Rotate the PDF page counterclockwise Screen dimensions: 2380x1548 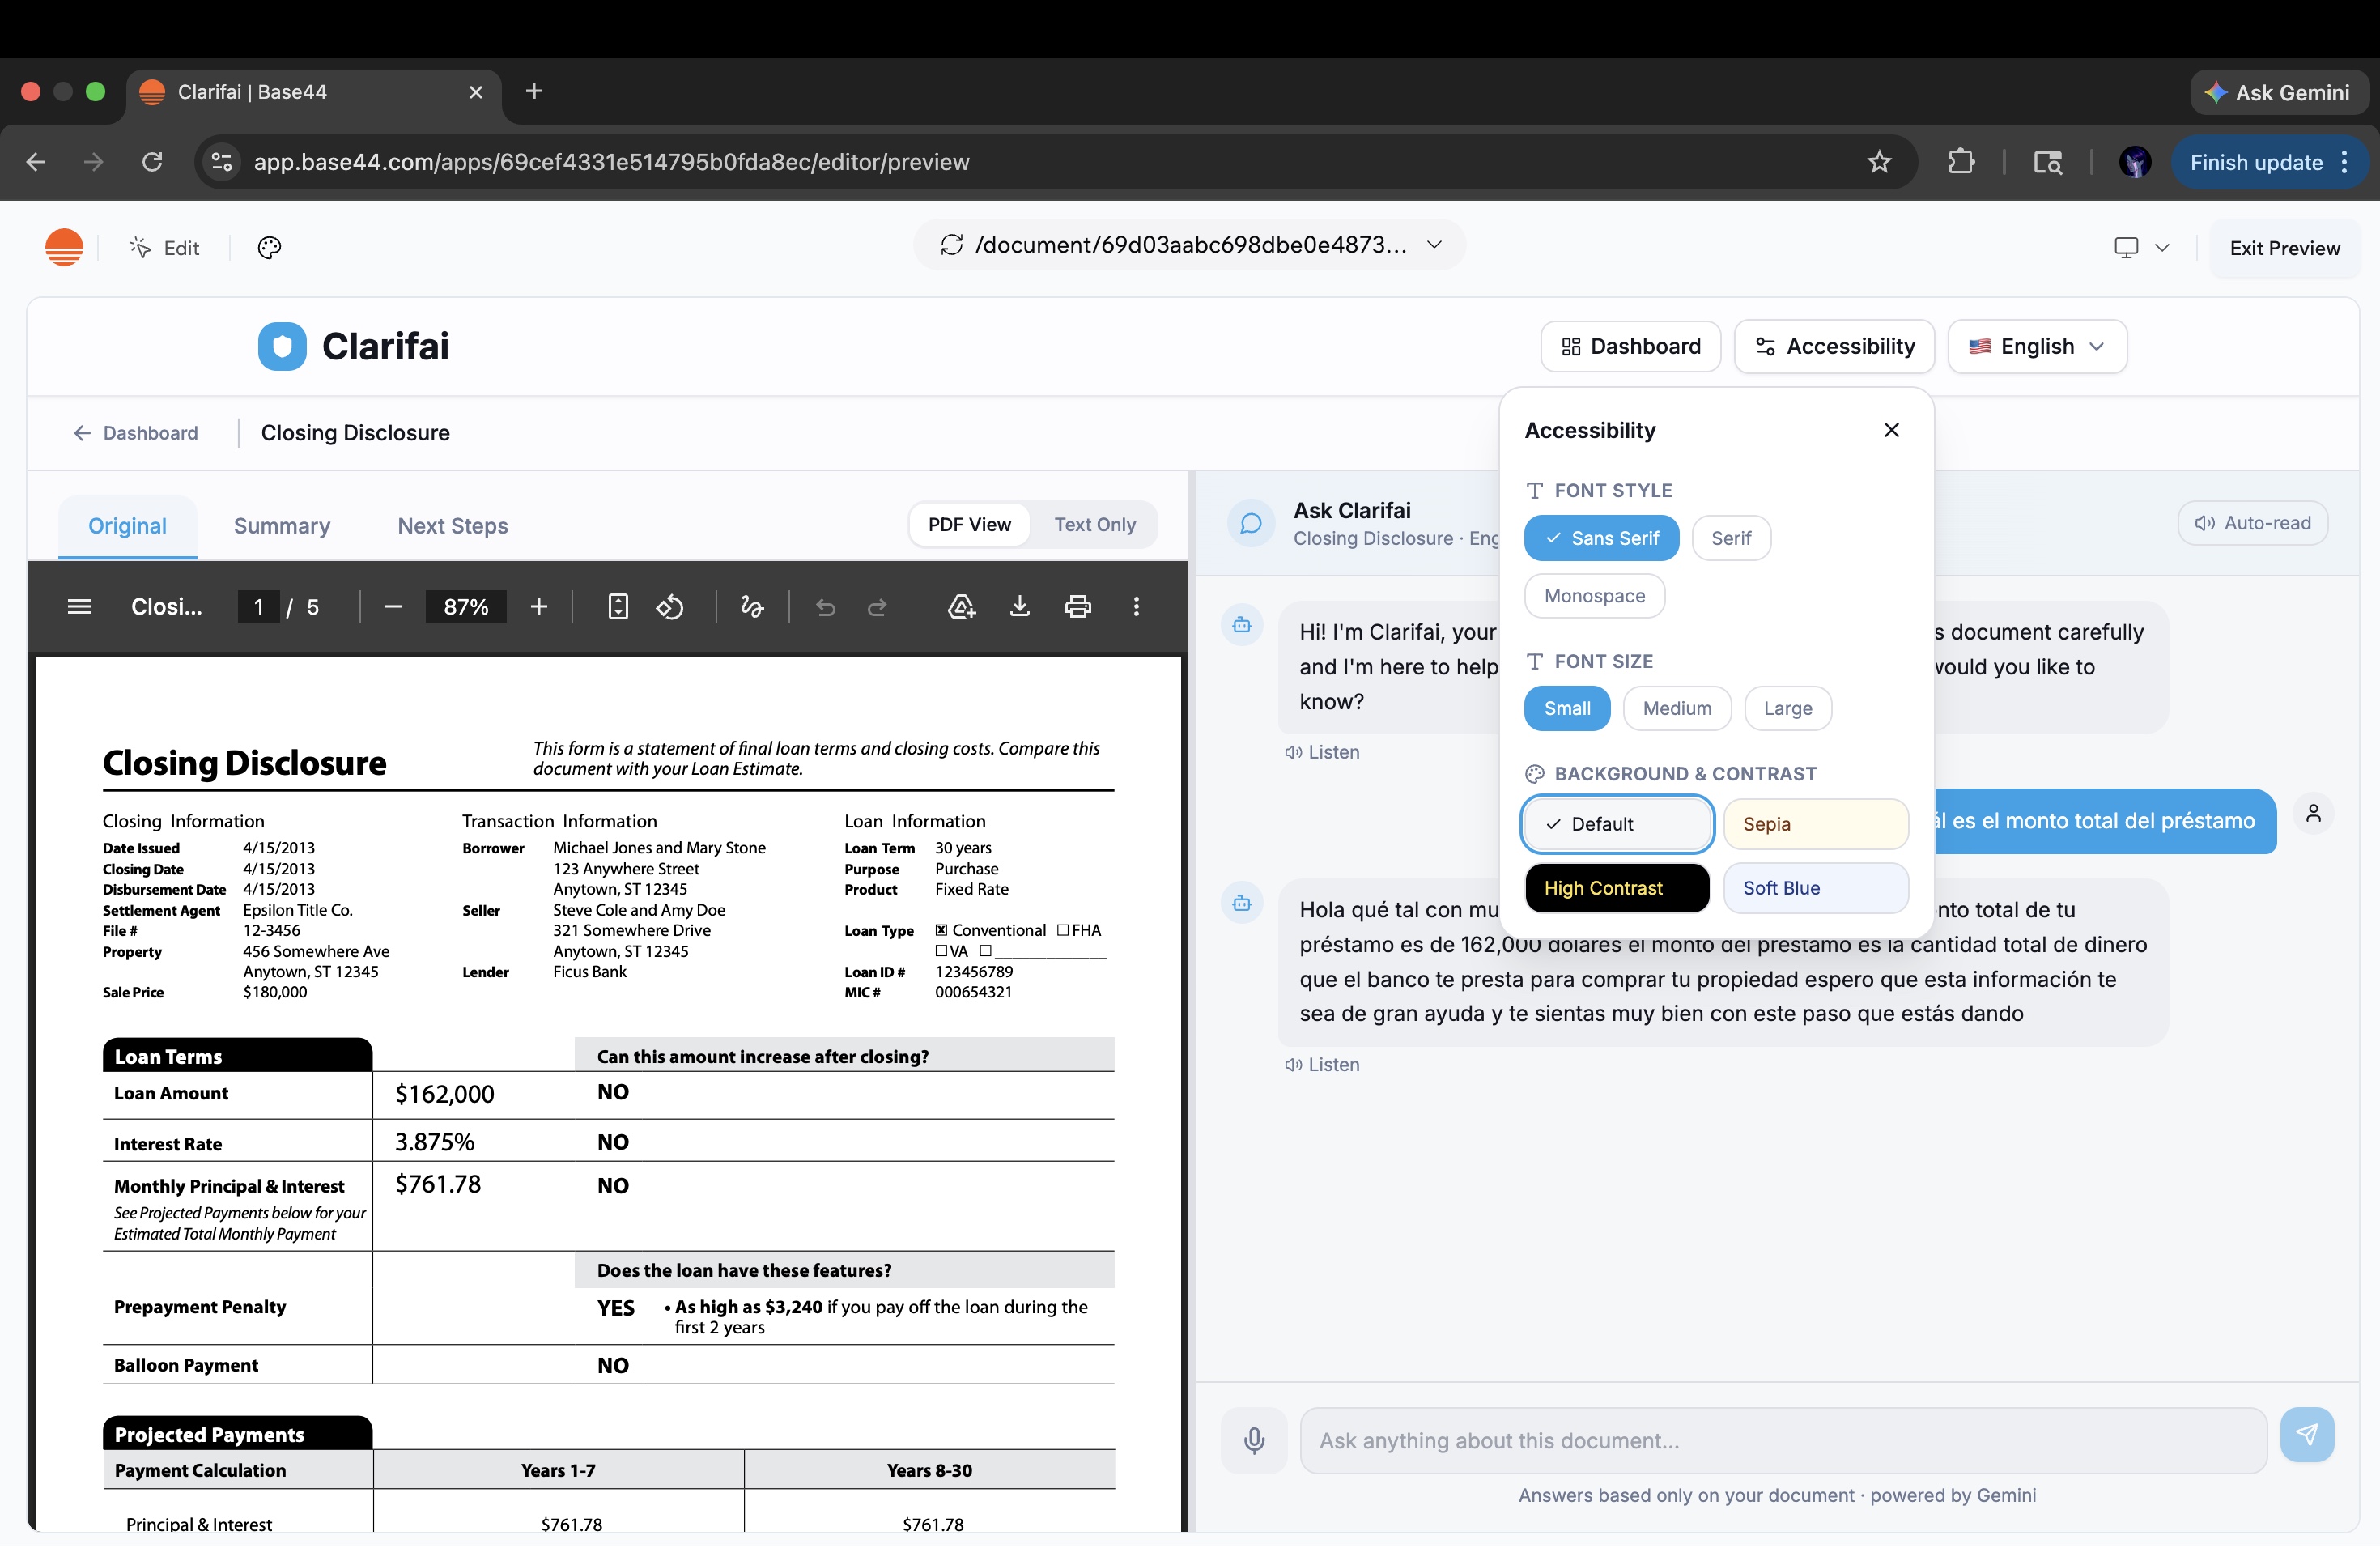click(x=670, y=607)
